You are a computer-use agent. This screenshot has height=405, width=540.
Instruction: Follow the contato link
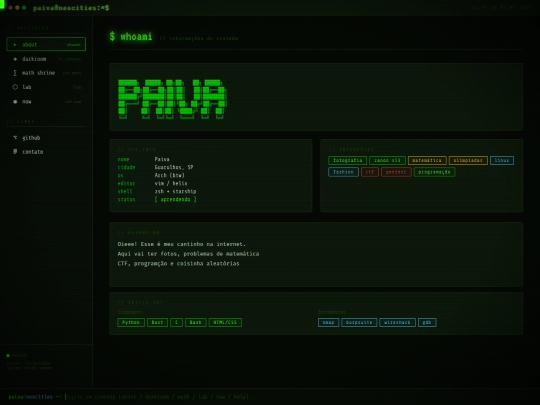tap(46, 152)
